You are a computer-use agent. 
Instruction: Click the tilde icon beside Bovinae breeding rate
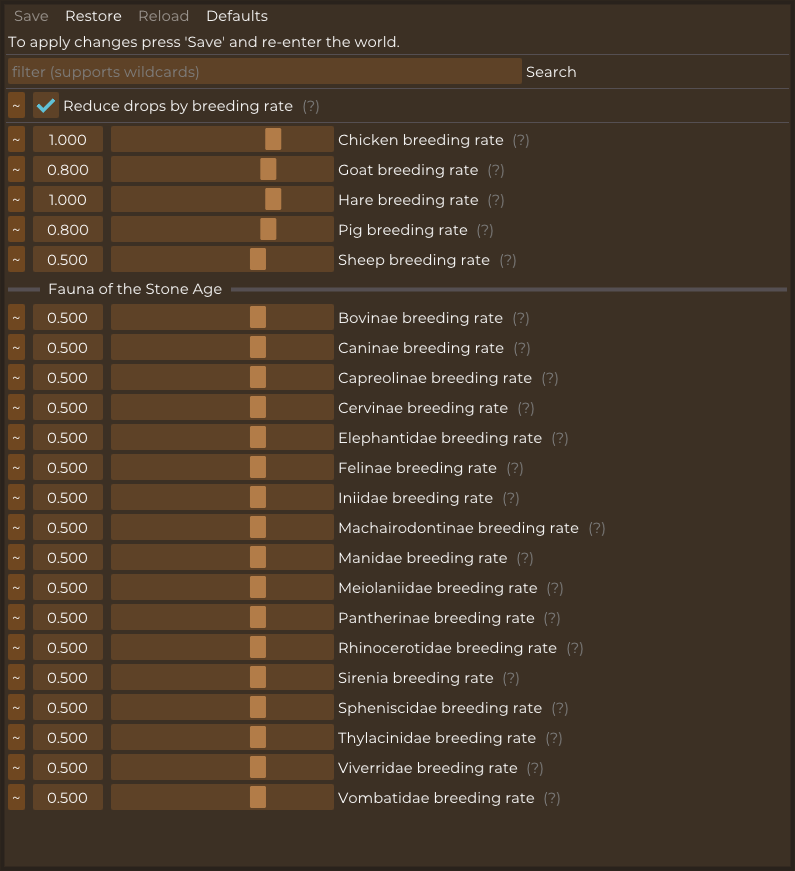click(16, 317)
